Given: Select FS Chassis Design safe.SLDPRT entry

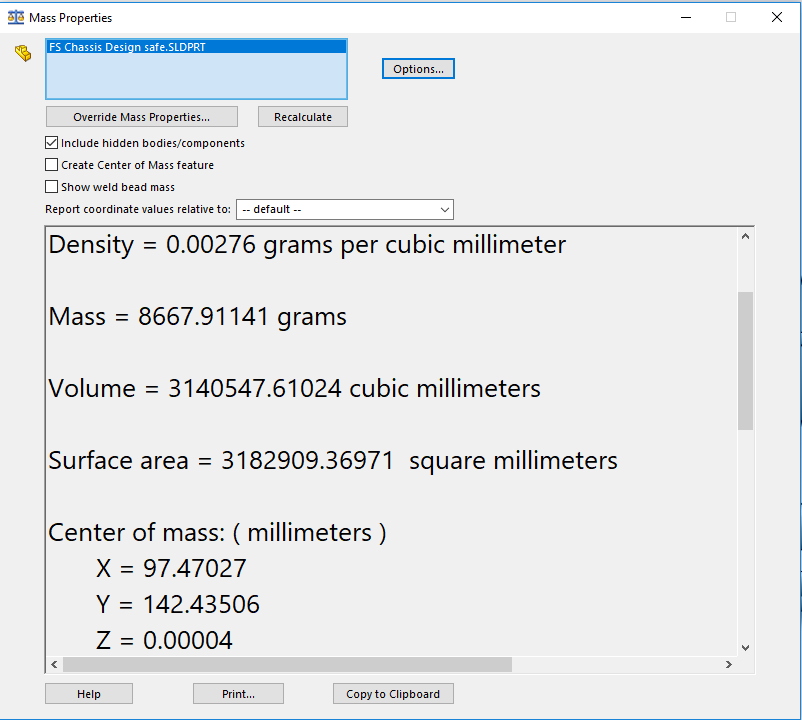Looking at the screenshot, I should (196, 47).
